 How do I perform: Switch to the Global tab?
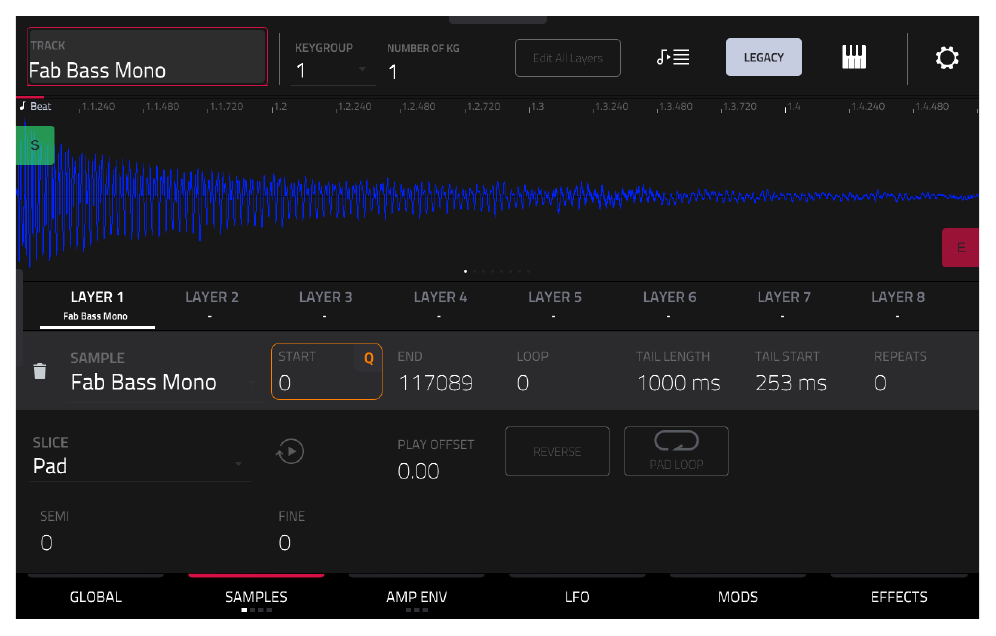click(95, 597)
